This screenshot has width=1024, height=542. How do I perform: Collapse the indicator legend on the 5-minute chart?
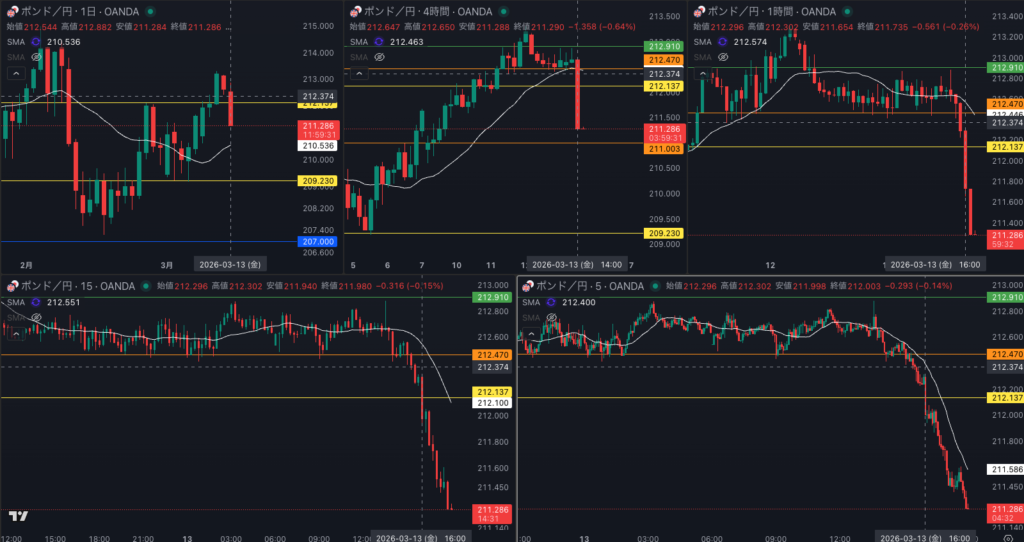click(531, 334)
